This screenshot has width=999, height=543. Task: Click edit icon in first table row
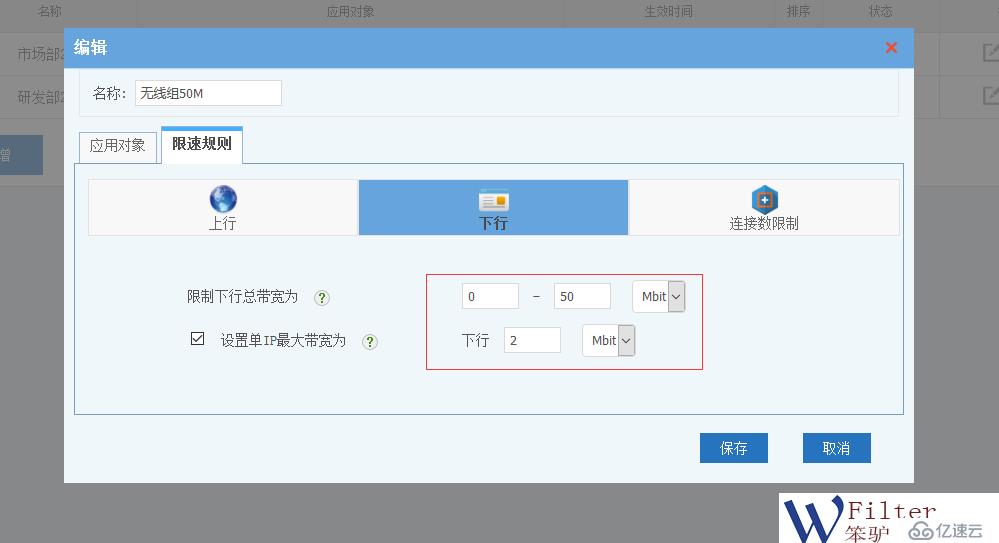(989, 54)
